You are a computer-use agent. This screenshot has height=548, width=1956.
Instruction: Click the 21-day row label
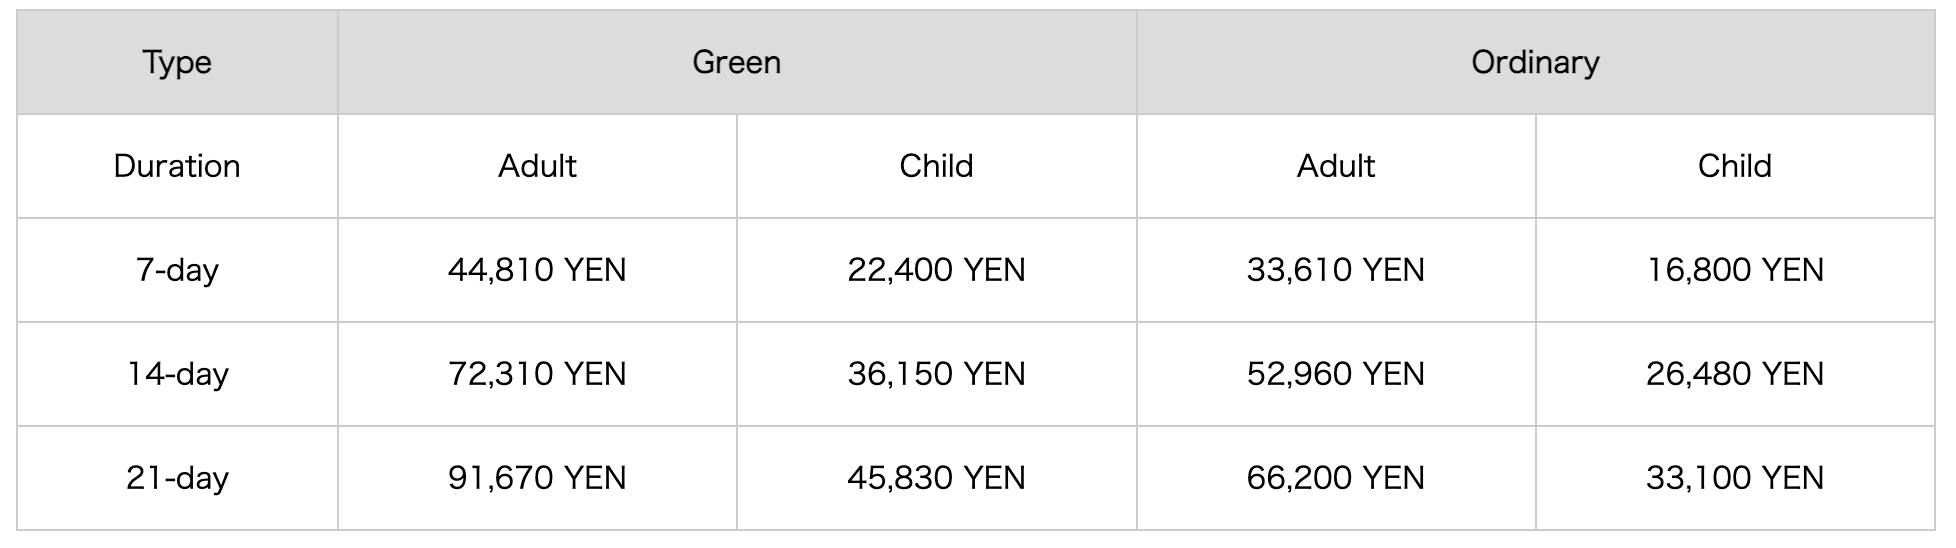point(177,478)
